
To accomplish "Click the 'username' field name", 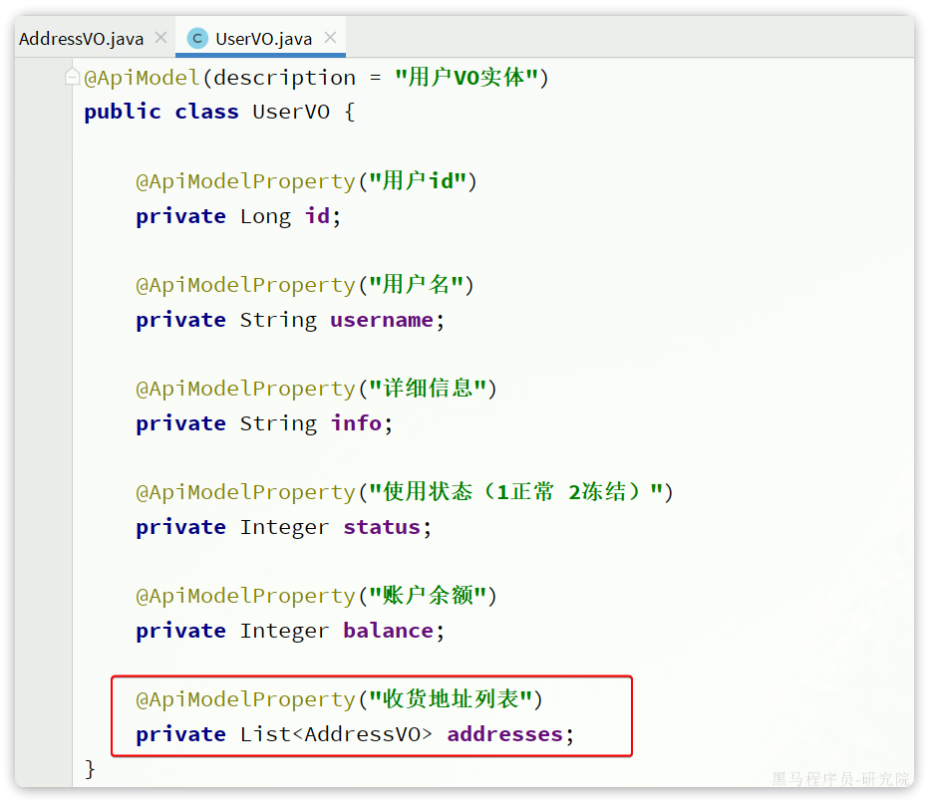I will pyautogui.click(x=382, y=320).
